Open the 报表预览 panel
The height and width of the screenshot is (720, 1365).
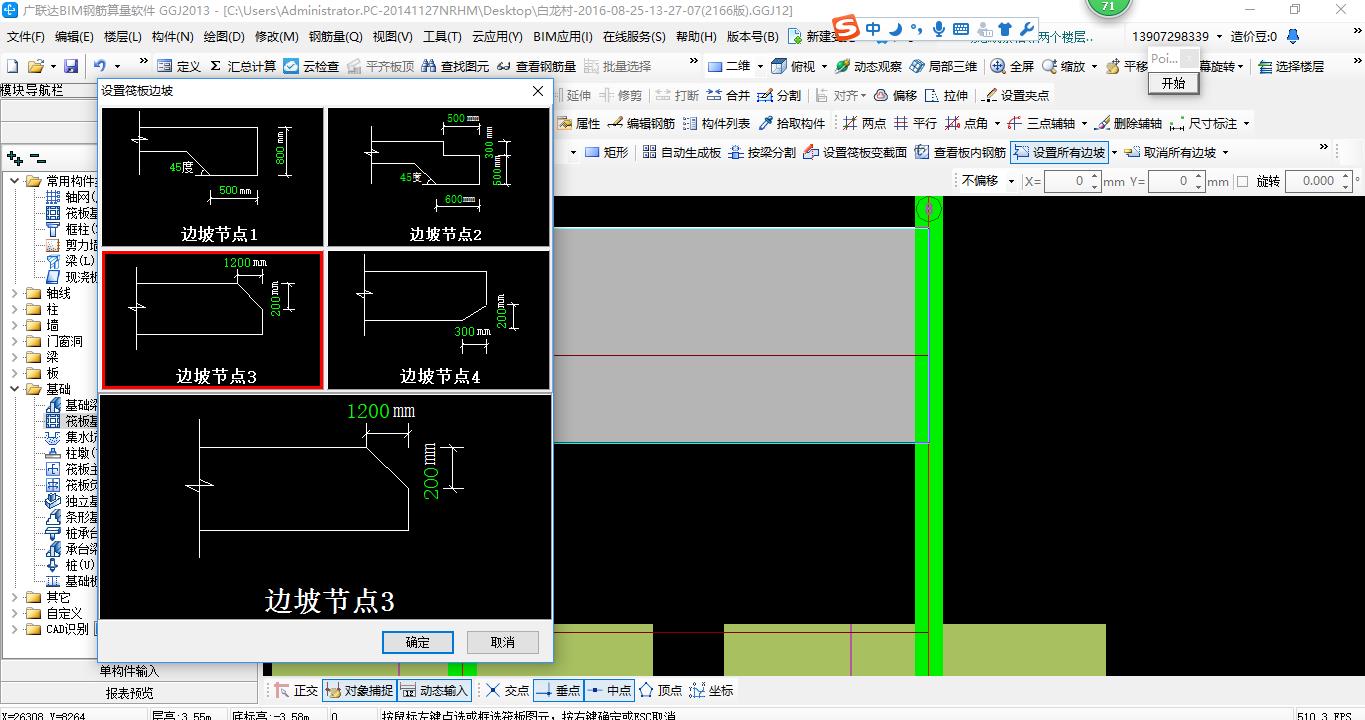click(x=130, y=692)
